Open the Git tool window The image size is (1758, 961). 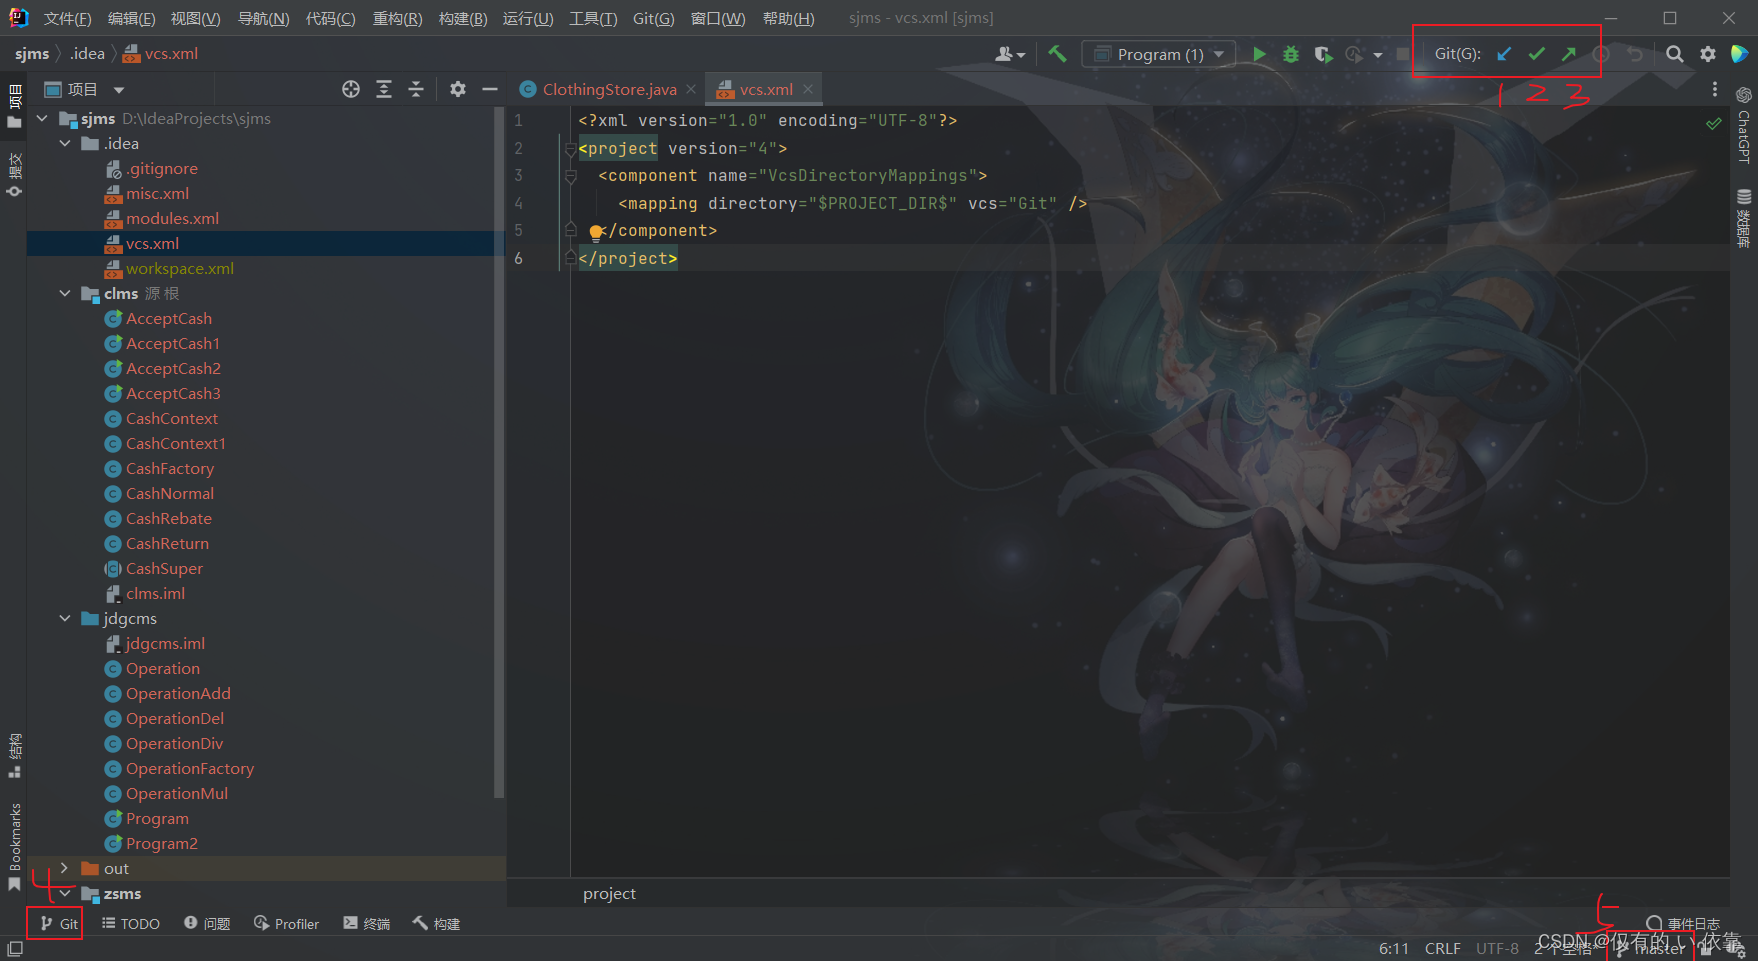pyautogui.click(x=59, y=923)
